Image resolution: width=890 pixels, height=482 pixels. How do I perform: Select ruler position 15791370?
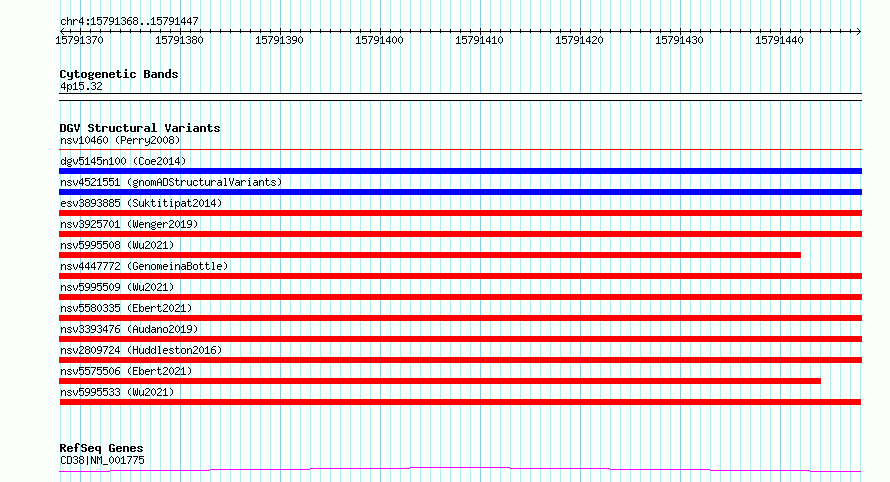pyautogui.click(x=79, y=40)
